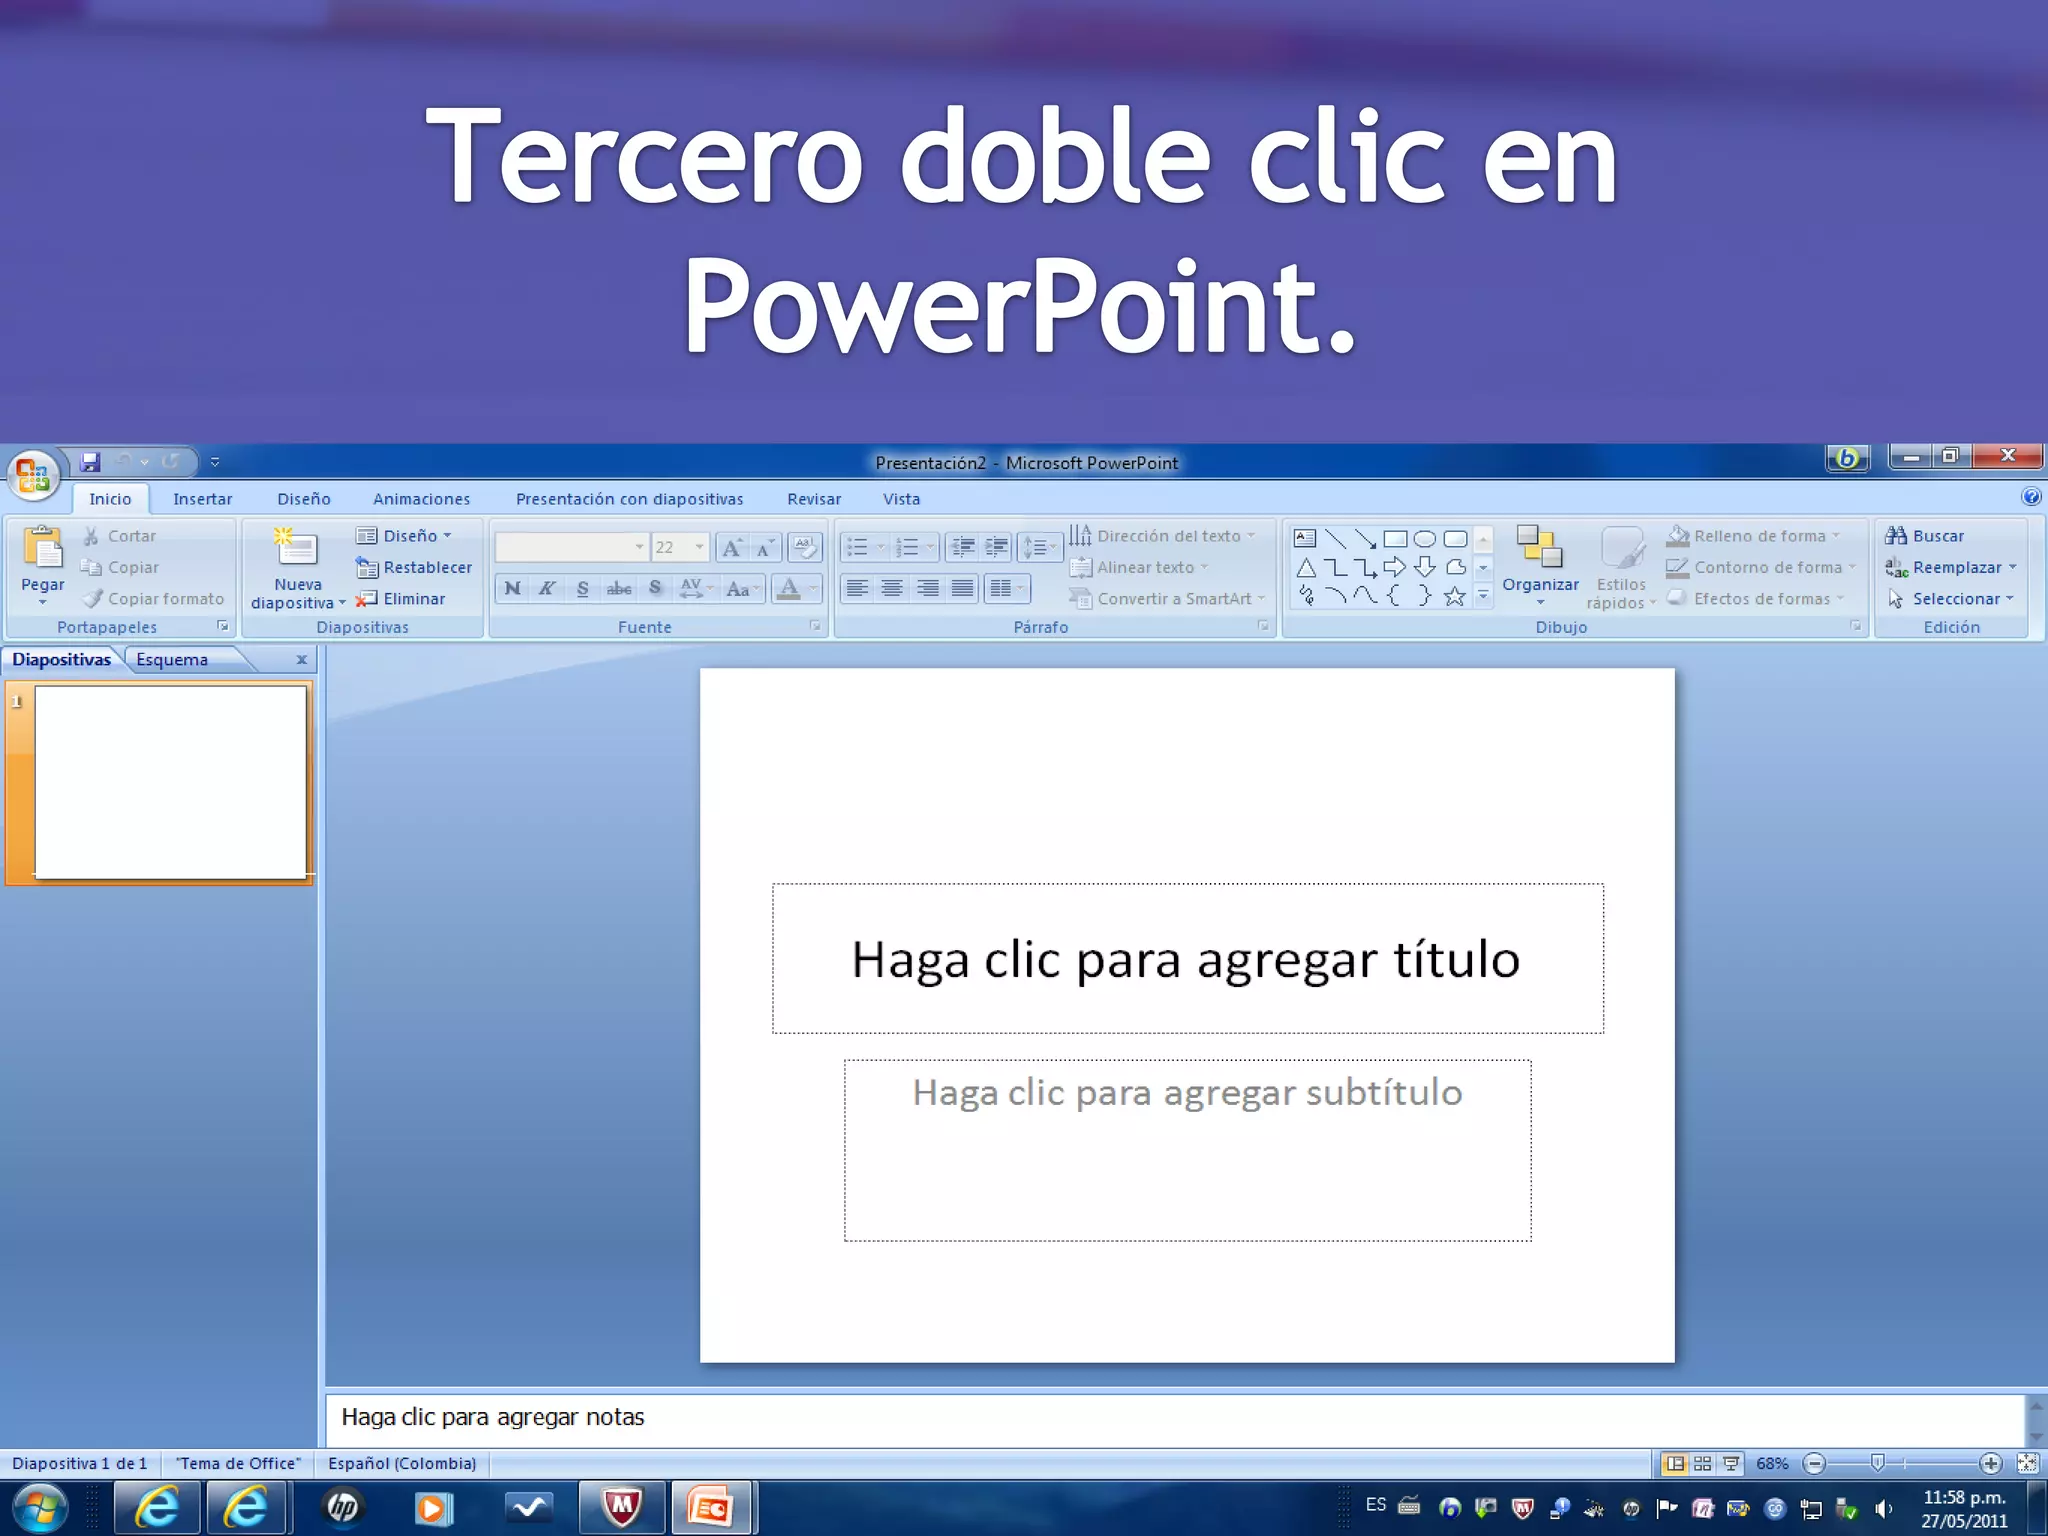
Task: Fit slide to window icon in status bar
Action: 2027,1463
